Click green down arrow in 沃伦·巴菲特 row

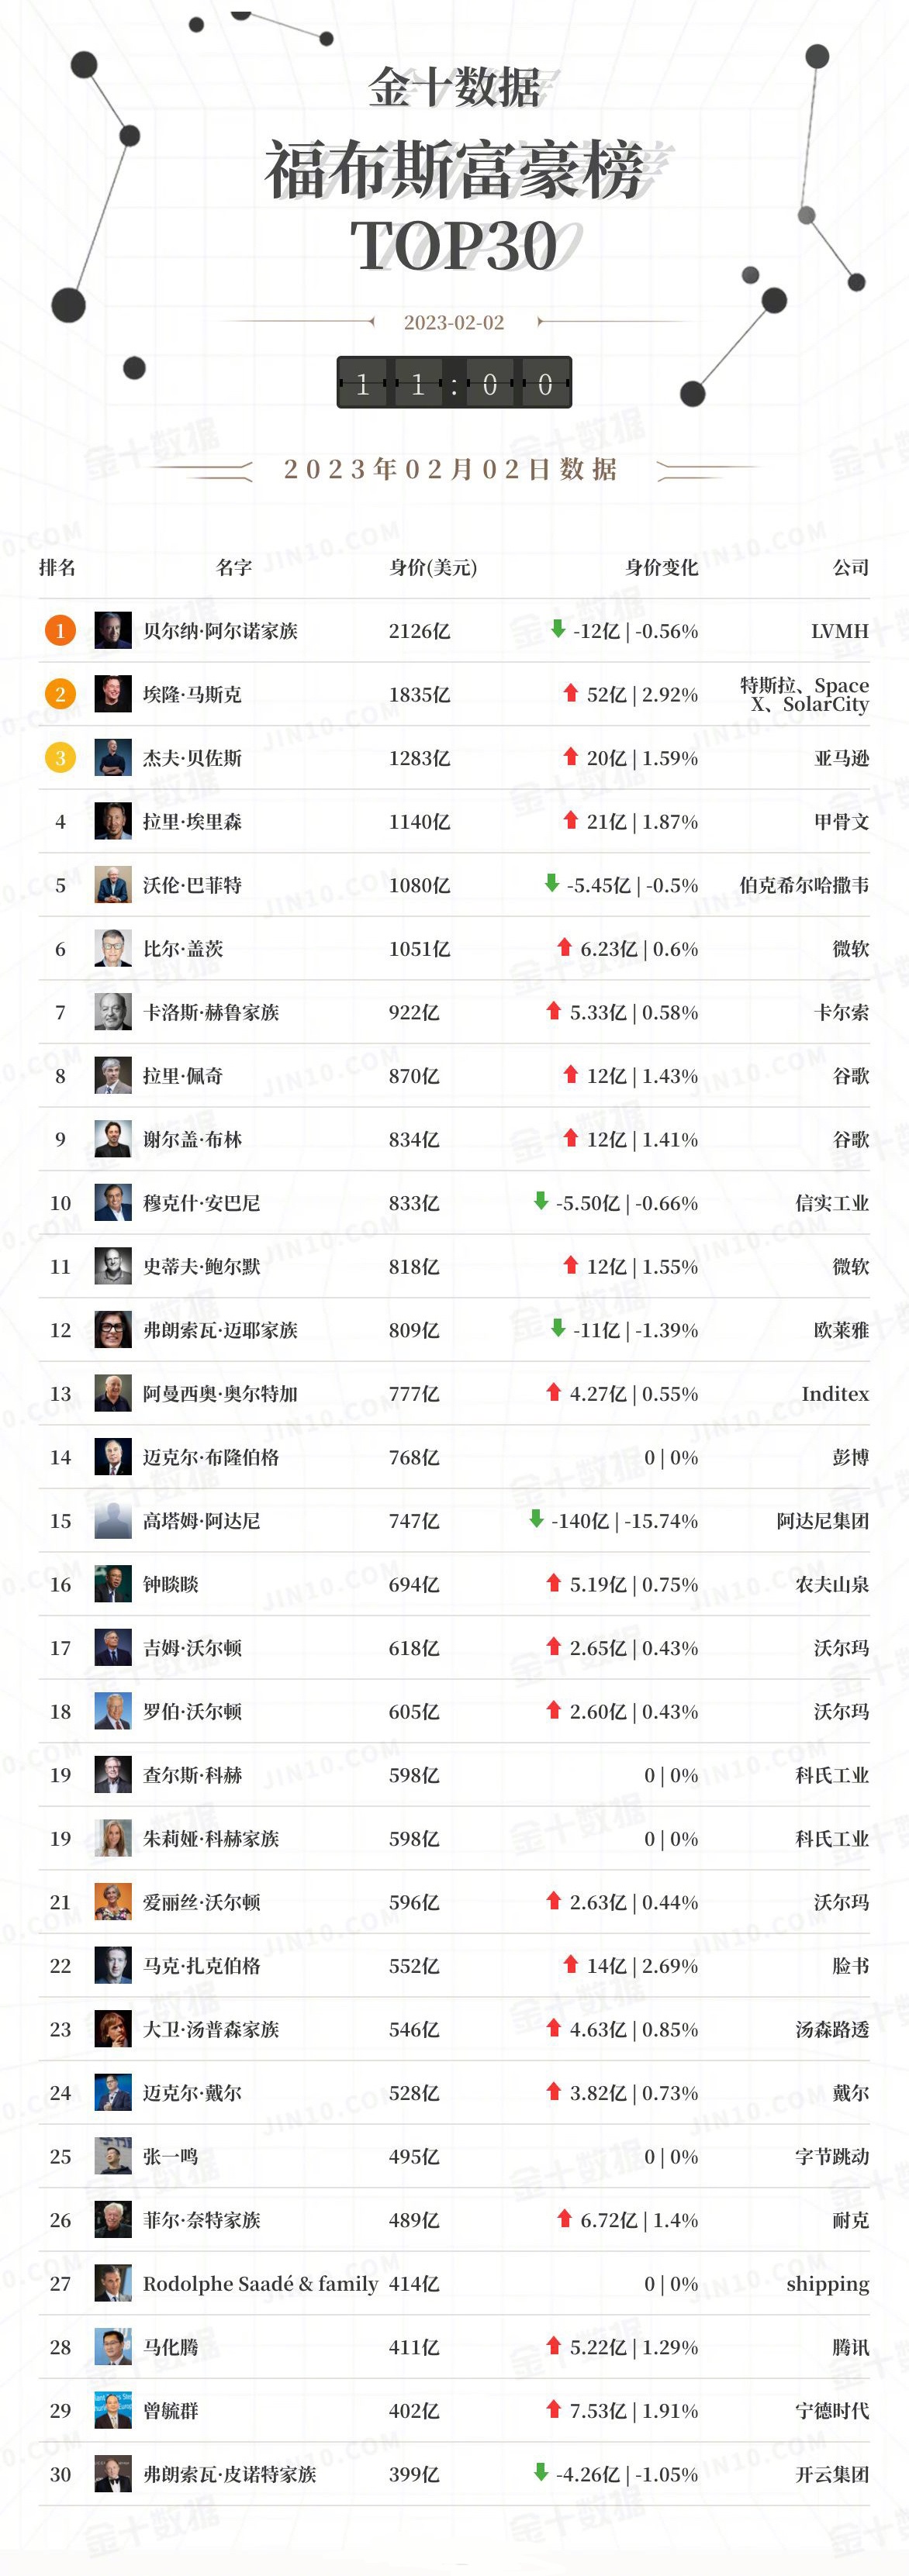point(551,883)
